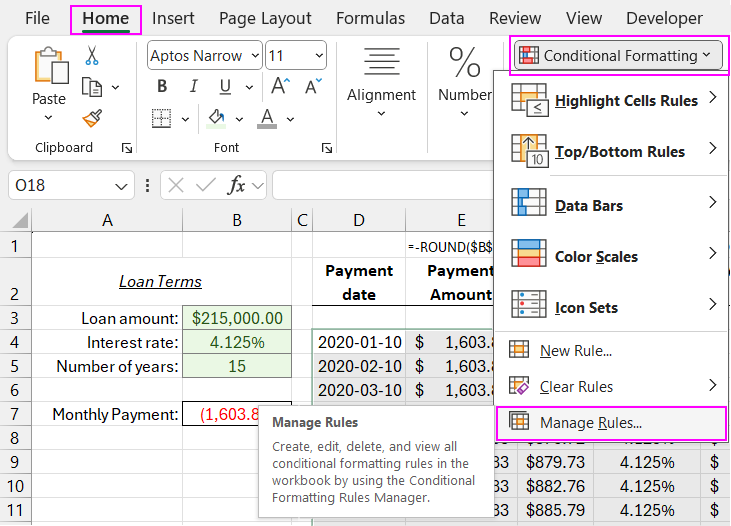Viewport: 731px width, 526px height.
Task: Select the 4.125% interest rate cell in B4
Action: (x=237, y=342)
